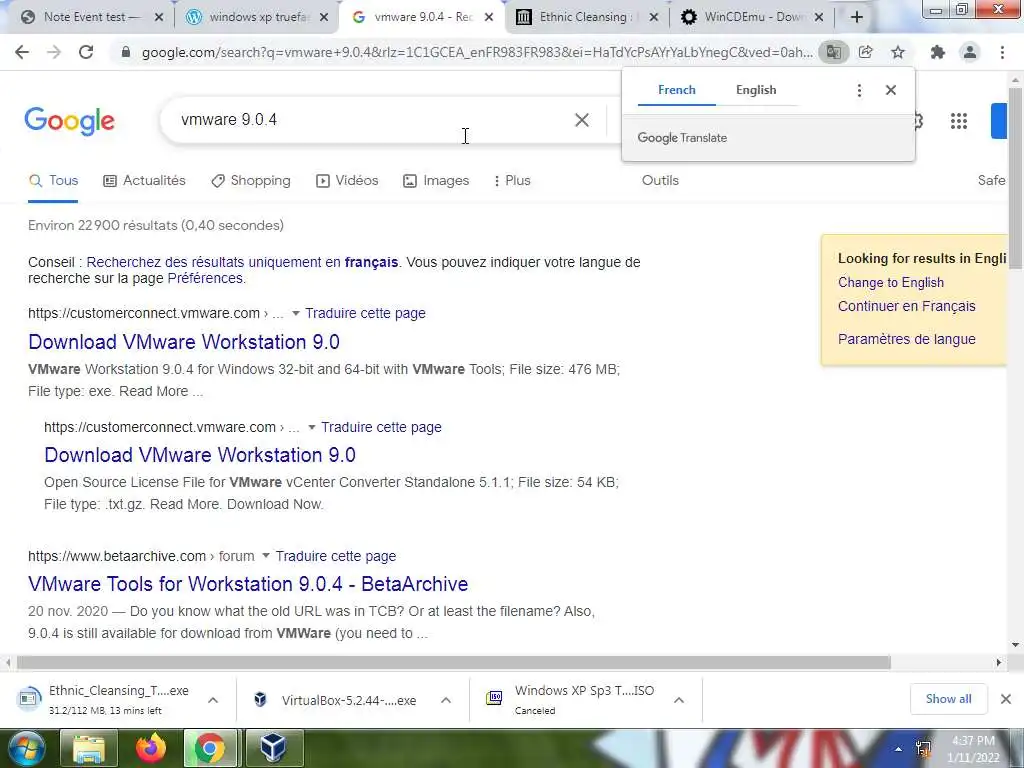Viewport: 1024px width, 768px height.
Task: Open Actualités search results
Action: point(144,181)
